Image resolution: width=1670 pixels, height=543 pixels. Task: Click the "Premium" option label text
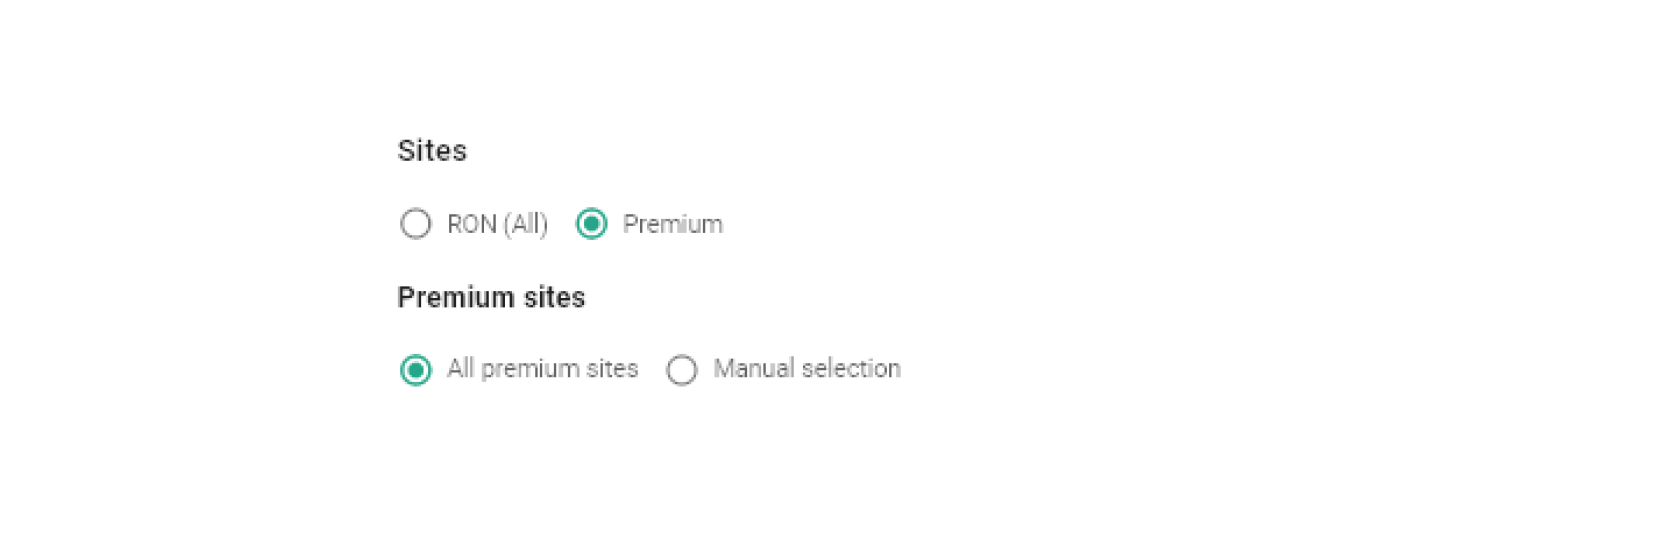pyautogui.click(x=672, y=224)
